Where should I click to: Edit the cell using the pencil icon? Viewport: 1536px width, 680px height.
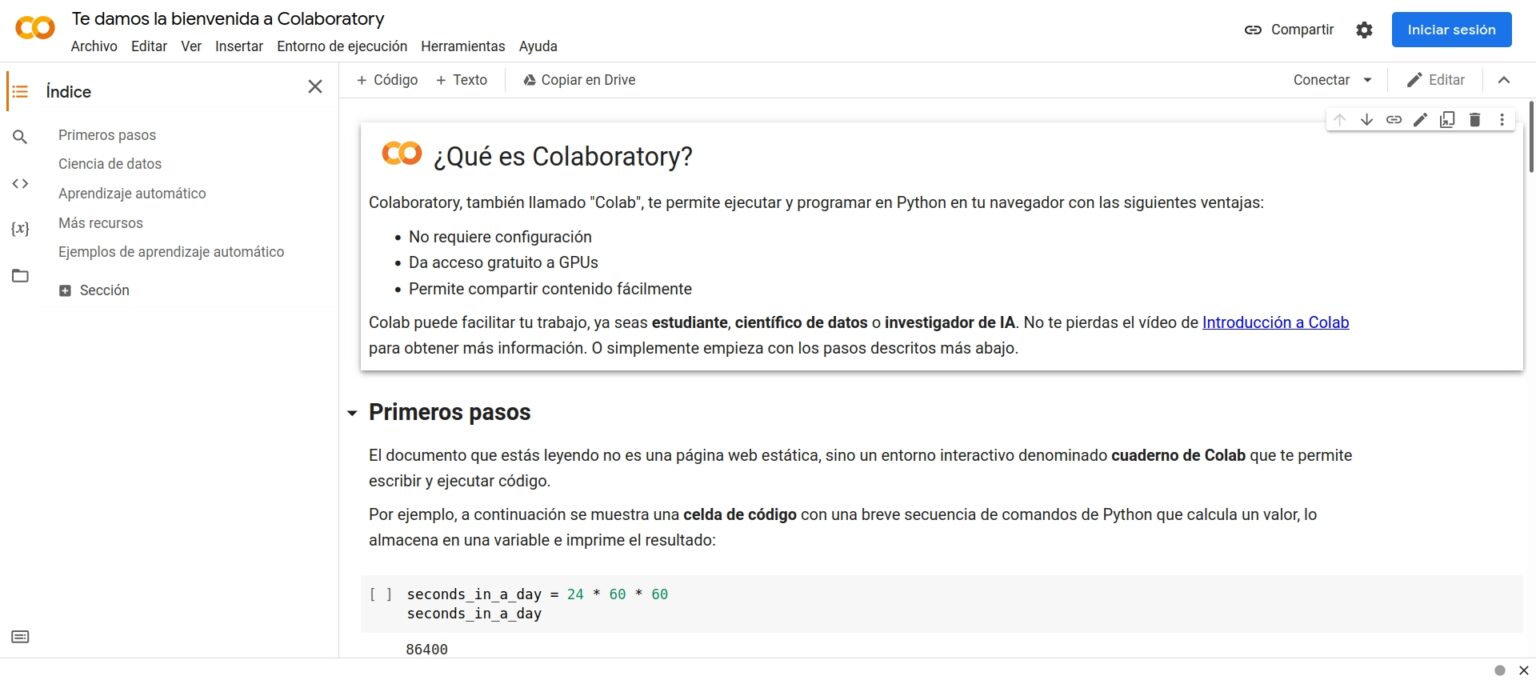tap(1420, 119)
